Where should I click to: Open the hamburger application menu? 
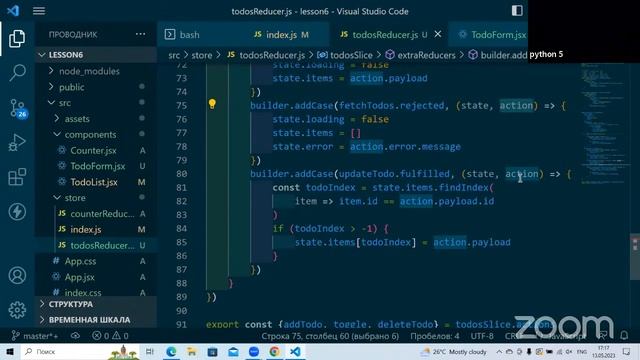pos(39,11)
